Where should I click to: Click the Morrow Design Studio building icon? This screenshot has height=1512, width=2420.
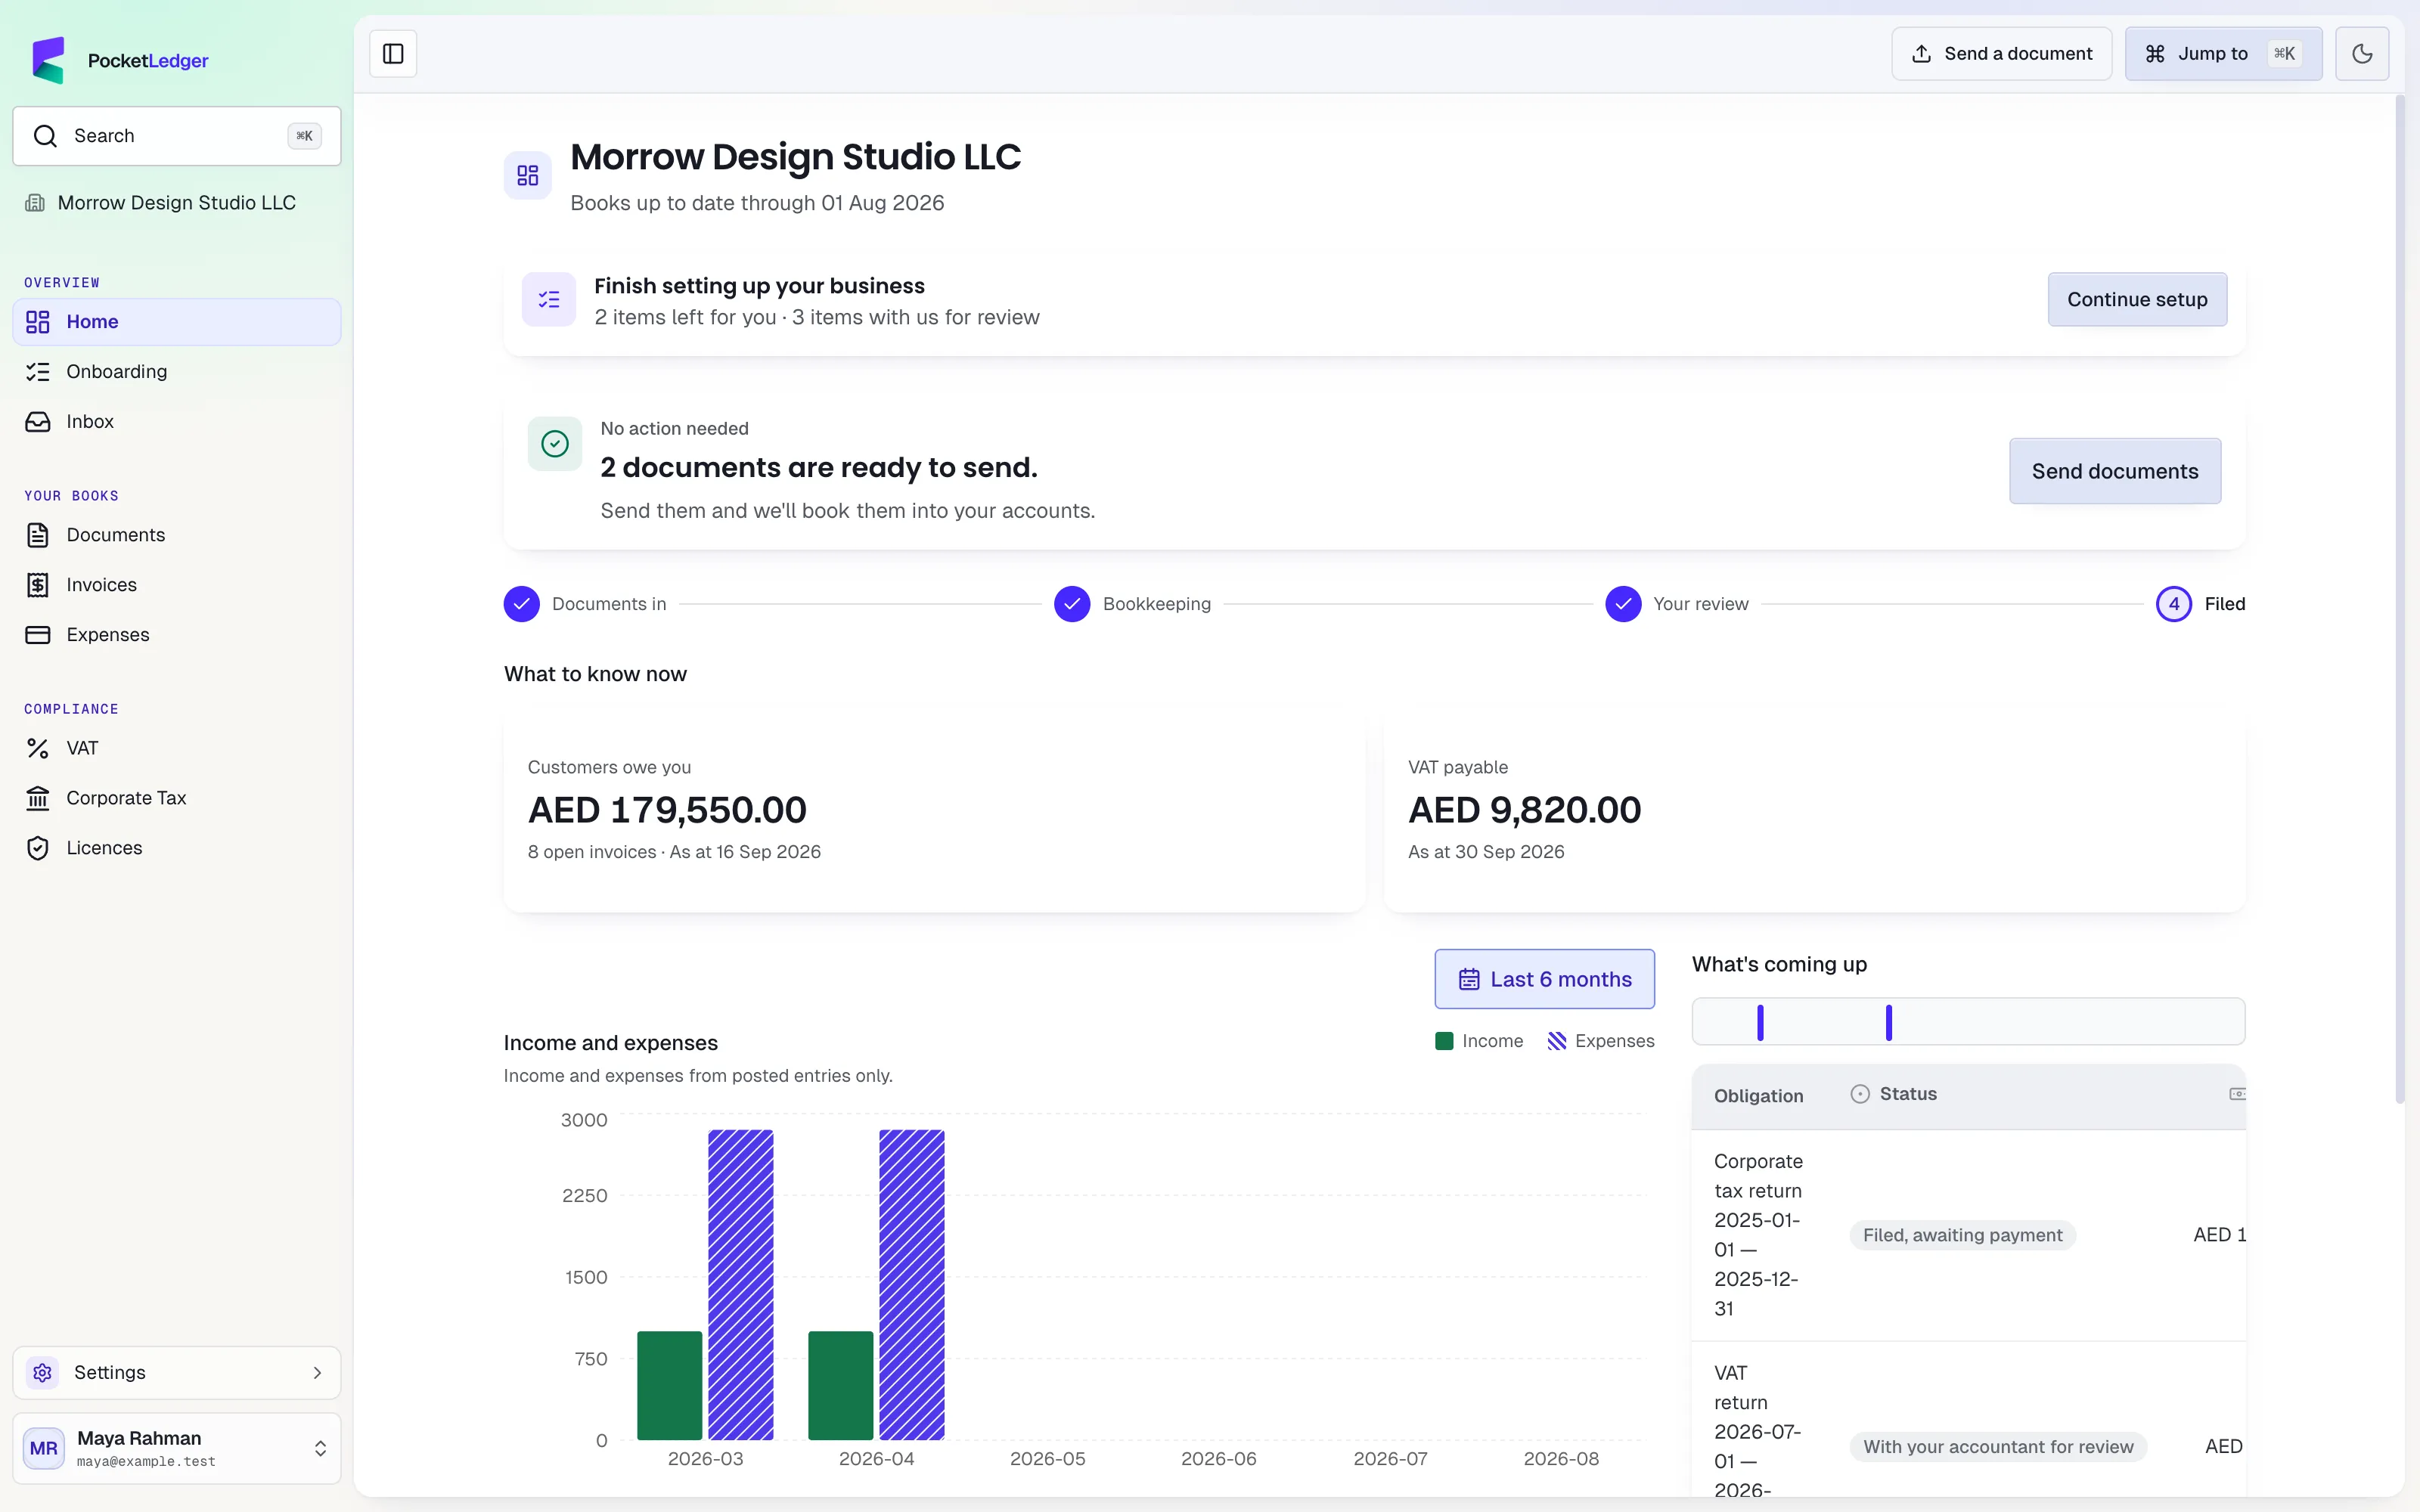point(35,203)
